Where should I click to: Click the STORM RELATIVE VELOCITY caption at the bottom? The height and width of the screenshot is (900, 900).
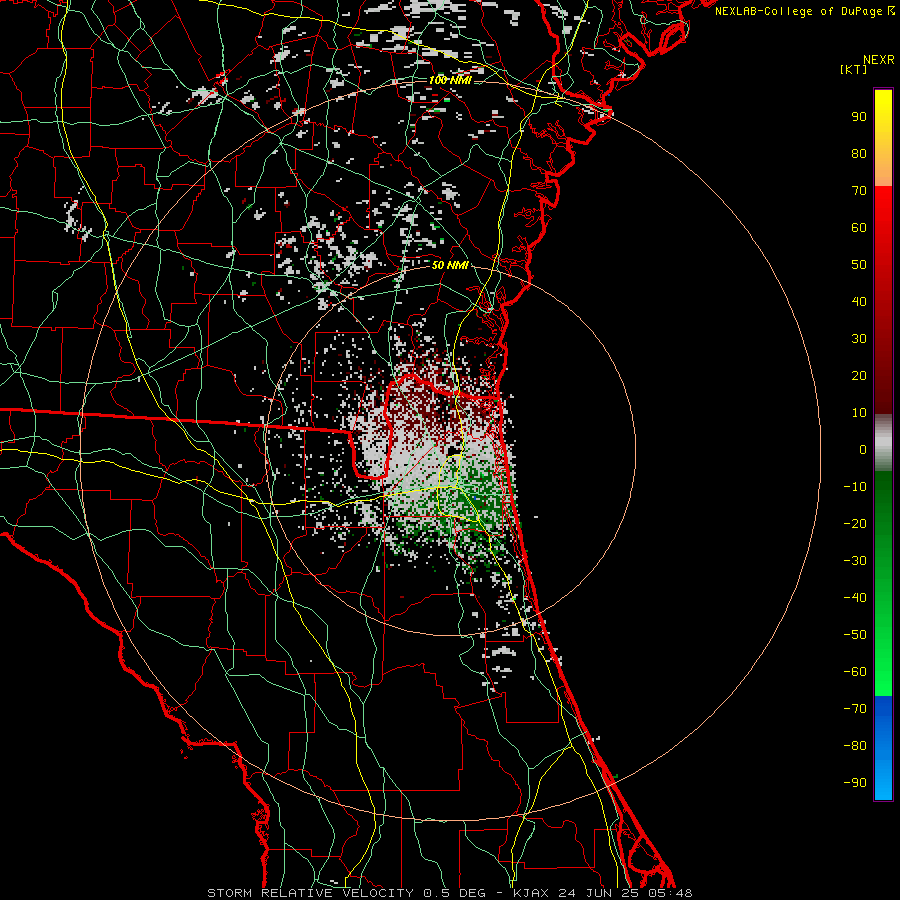(313, 893)
